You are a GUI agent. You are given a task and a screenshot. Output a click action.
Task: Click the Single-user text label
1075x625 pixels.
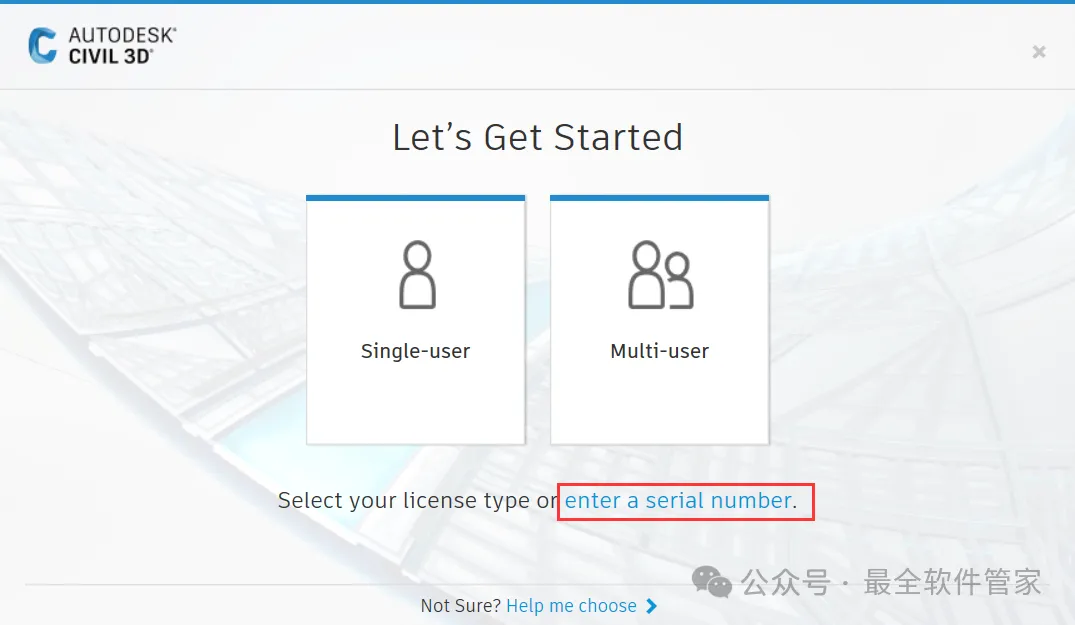(x=415, y=351)
